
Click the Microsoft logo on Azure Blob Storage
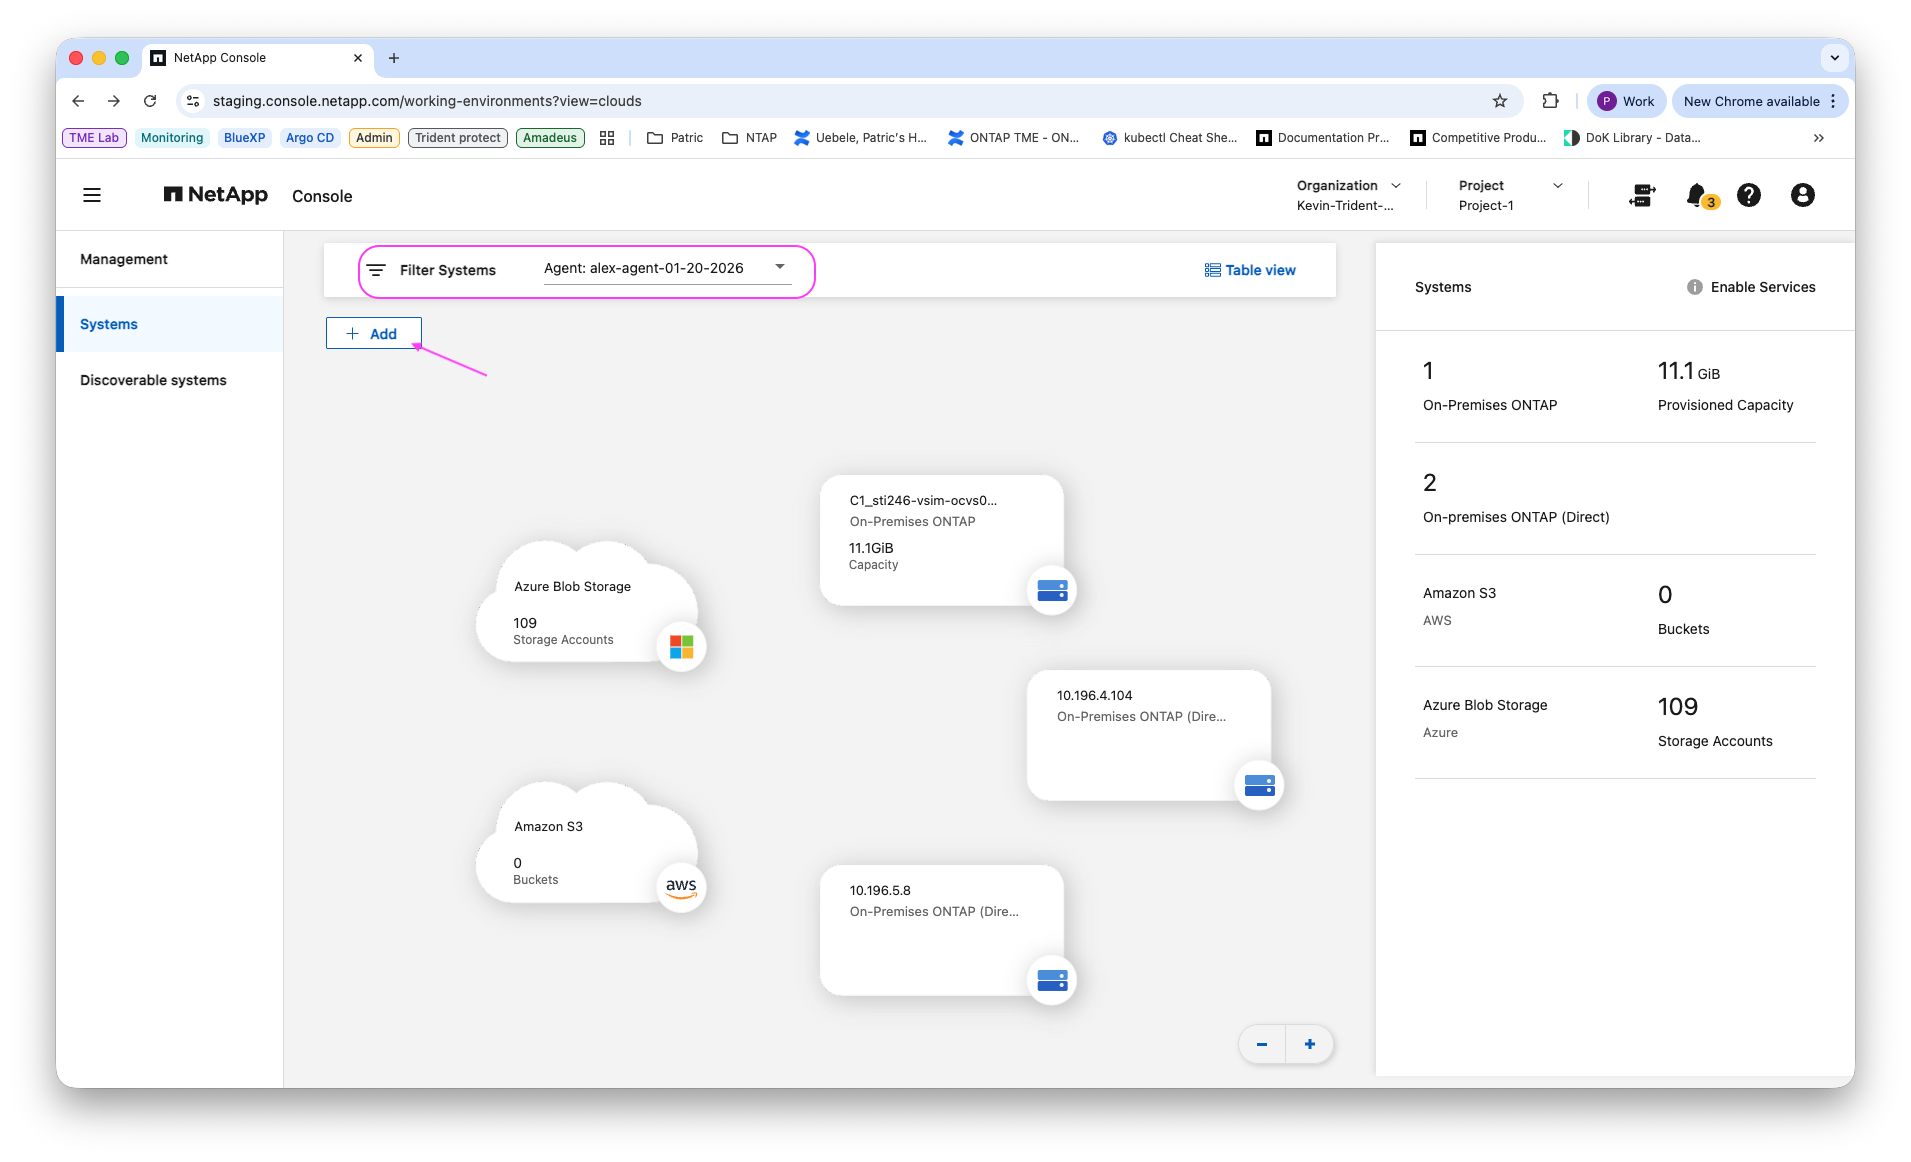[x=681, y=646]
